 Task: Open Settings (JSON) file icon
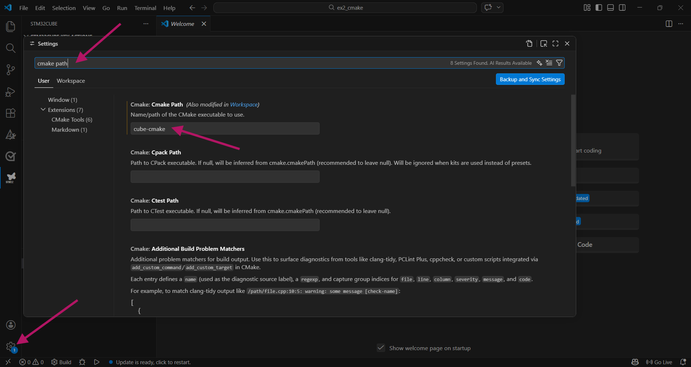529,44
